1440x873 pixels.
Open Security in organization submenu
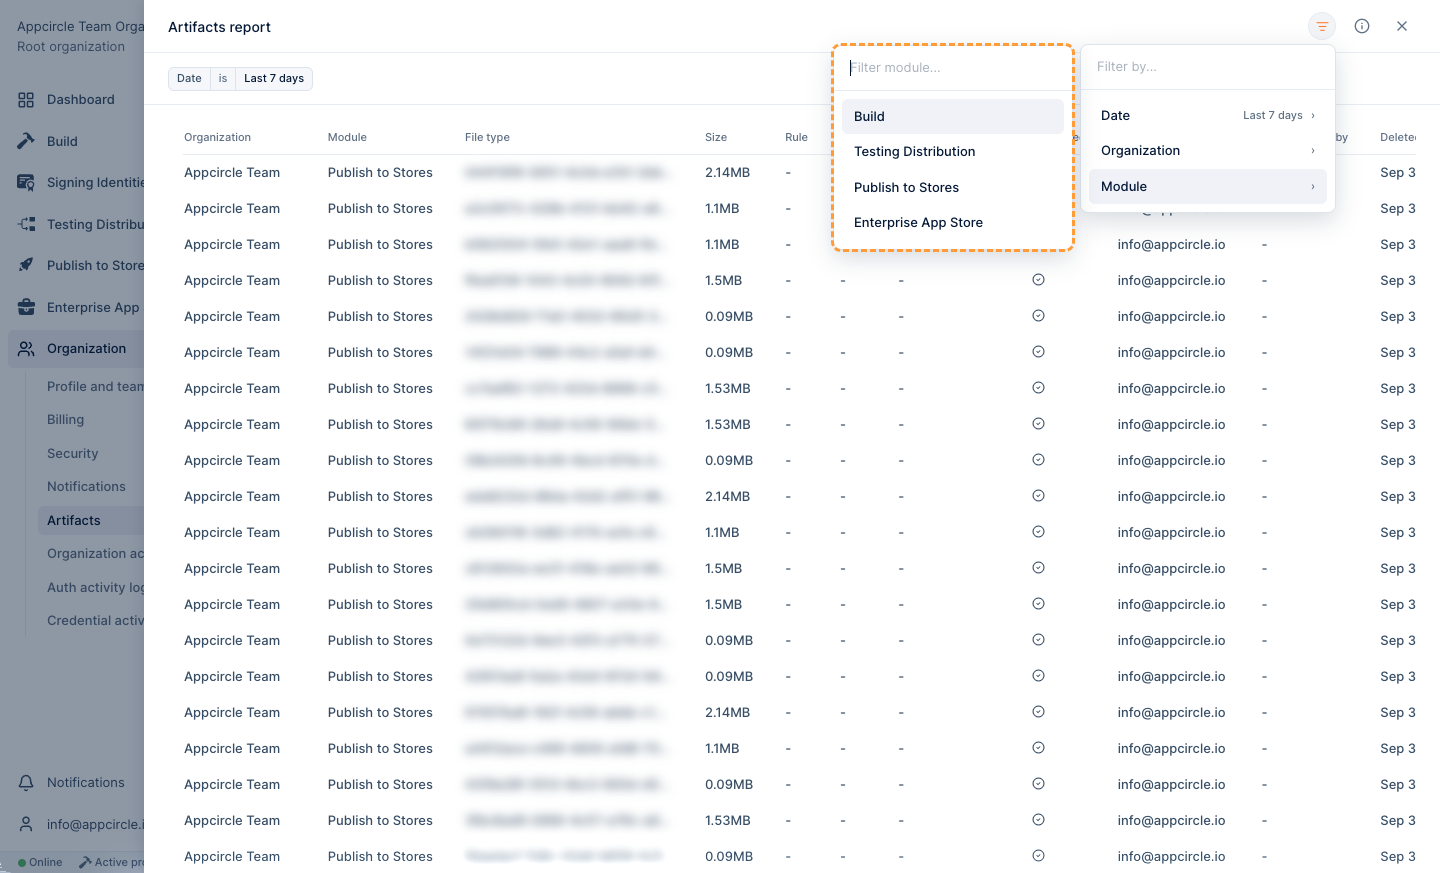[73, 454]
